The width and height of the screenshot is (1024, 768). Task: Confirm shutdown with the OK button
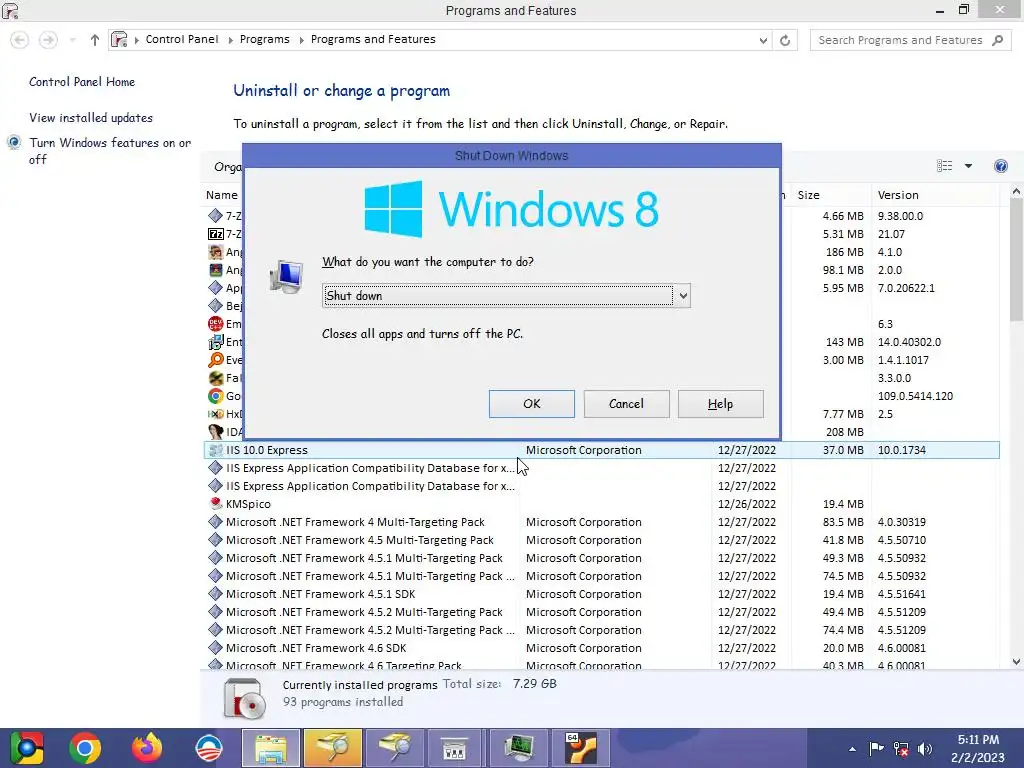(532, 404)
